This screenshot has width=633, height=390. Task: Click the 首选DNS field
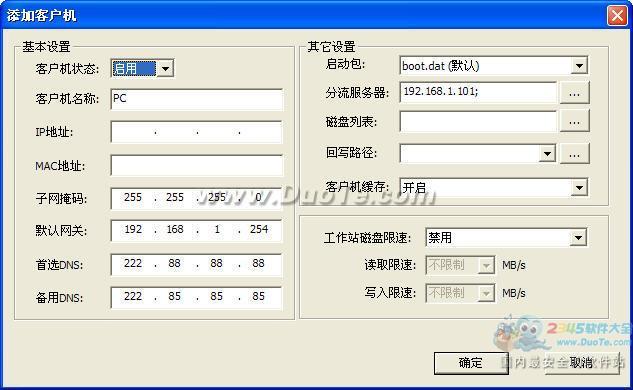coord(196,264)
